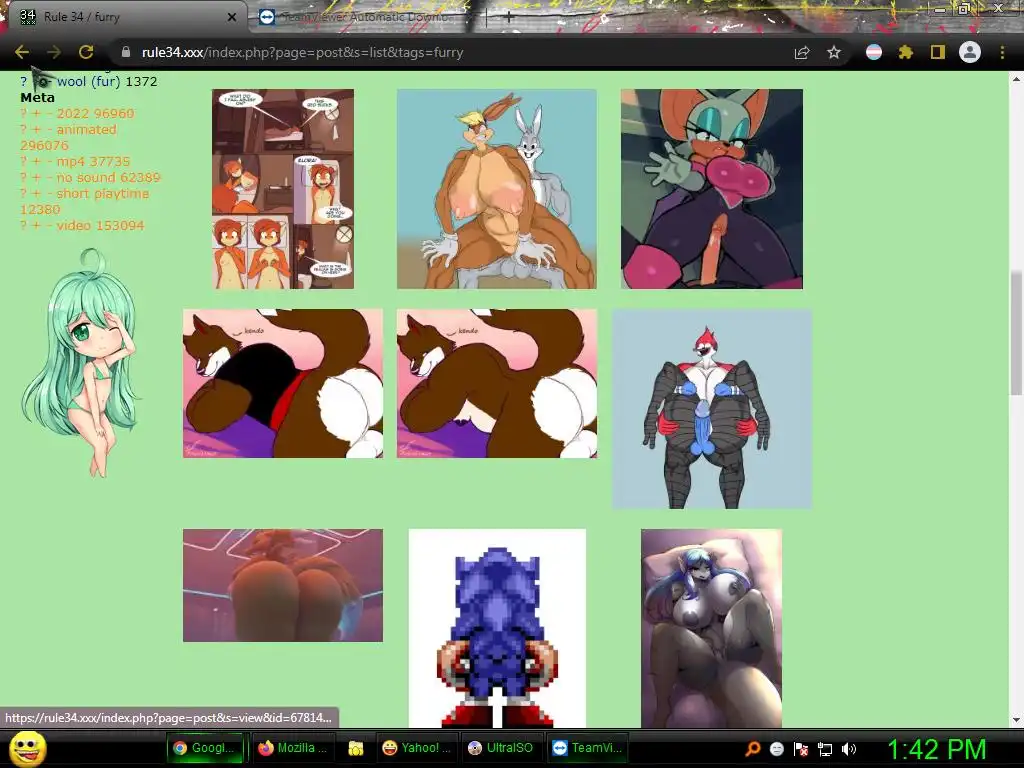Click the 'mp4' meta tag link
The width and height of the screenshot is (1024, 768).
point(73,161)
